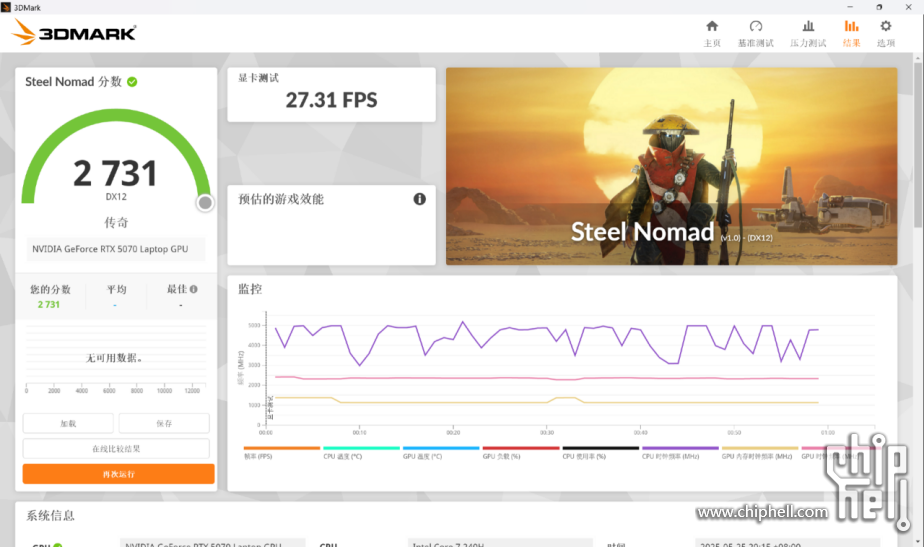Open the 选项 options gear icon

point(885,27)
